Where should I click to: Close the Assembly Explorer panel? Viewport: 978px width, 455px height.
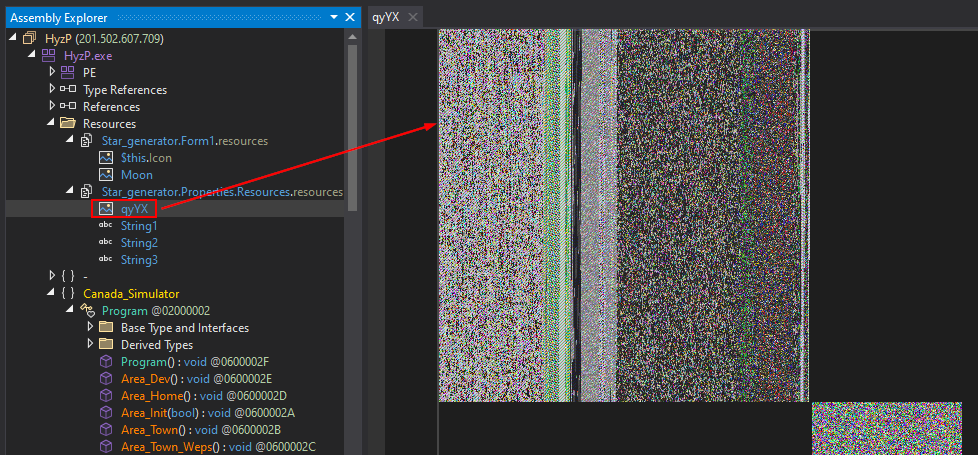[350, 17]
